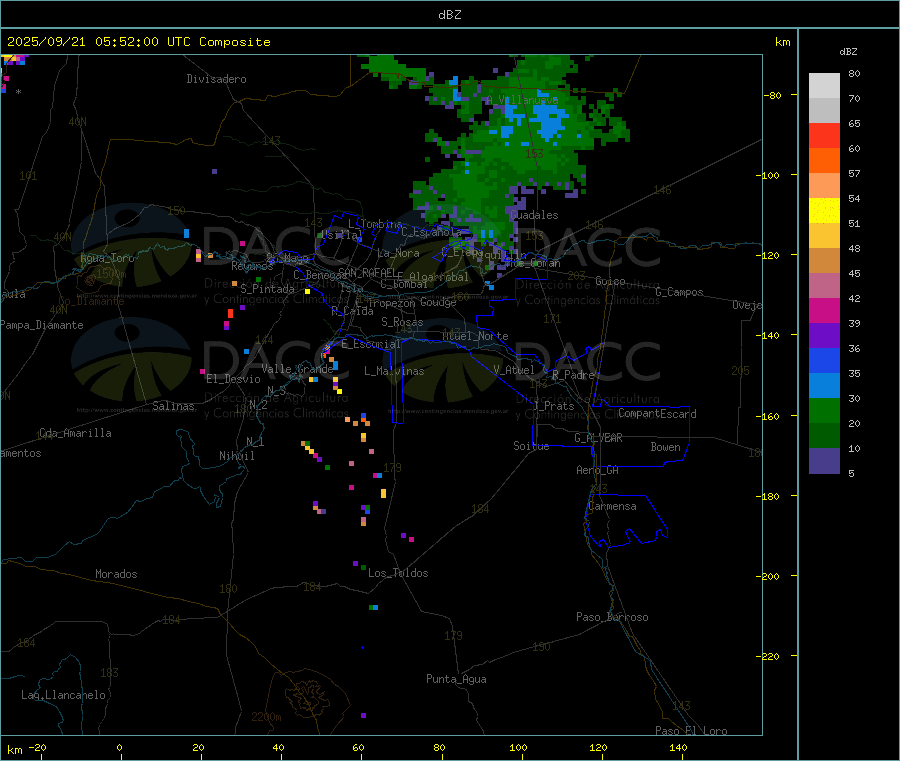
Task: Click the 'Salinas' map label
Action: pos(173,406)
